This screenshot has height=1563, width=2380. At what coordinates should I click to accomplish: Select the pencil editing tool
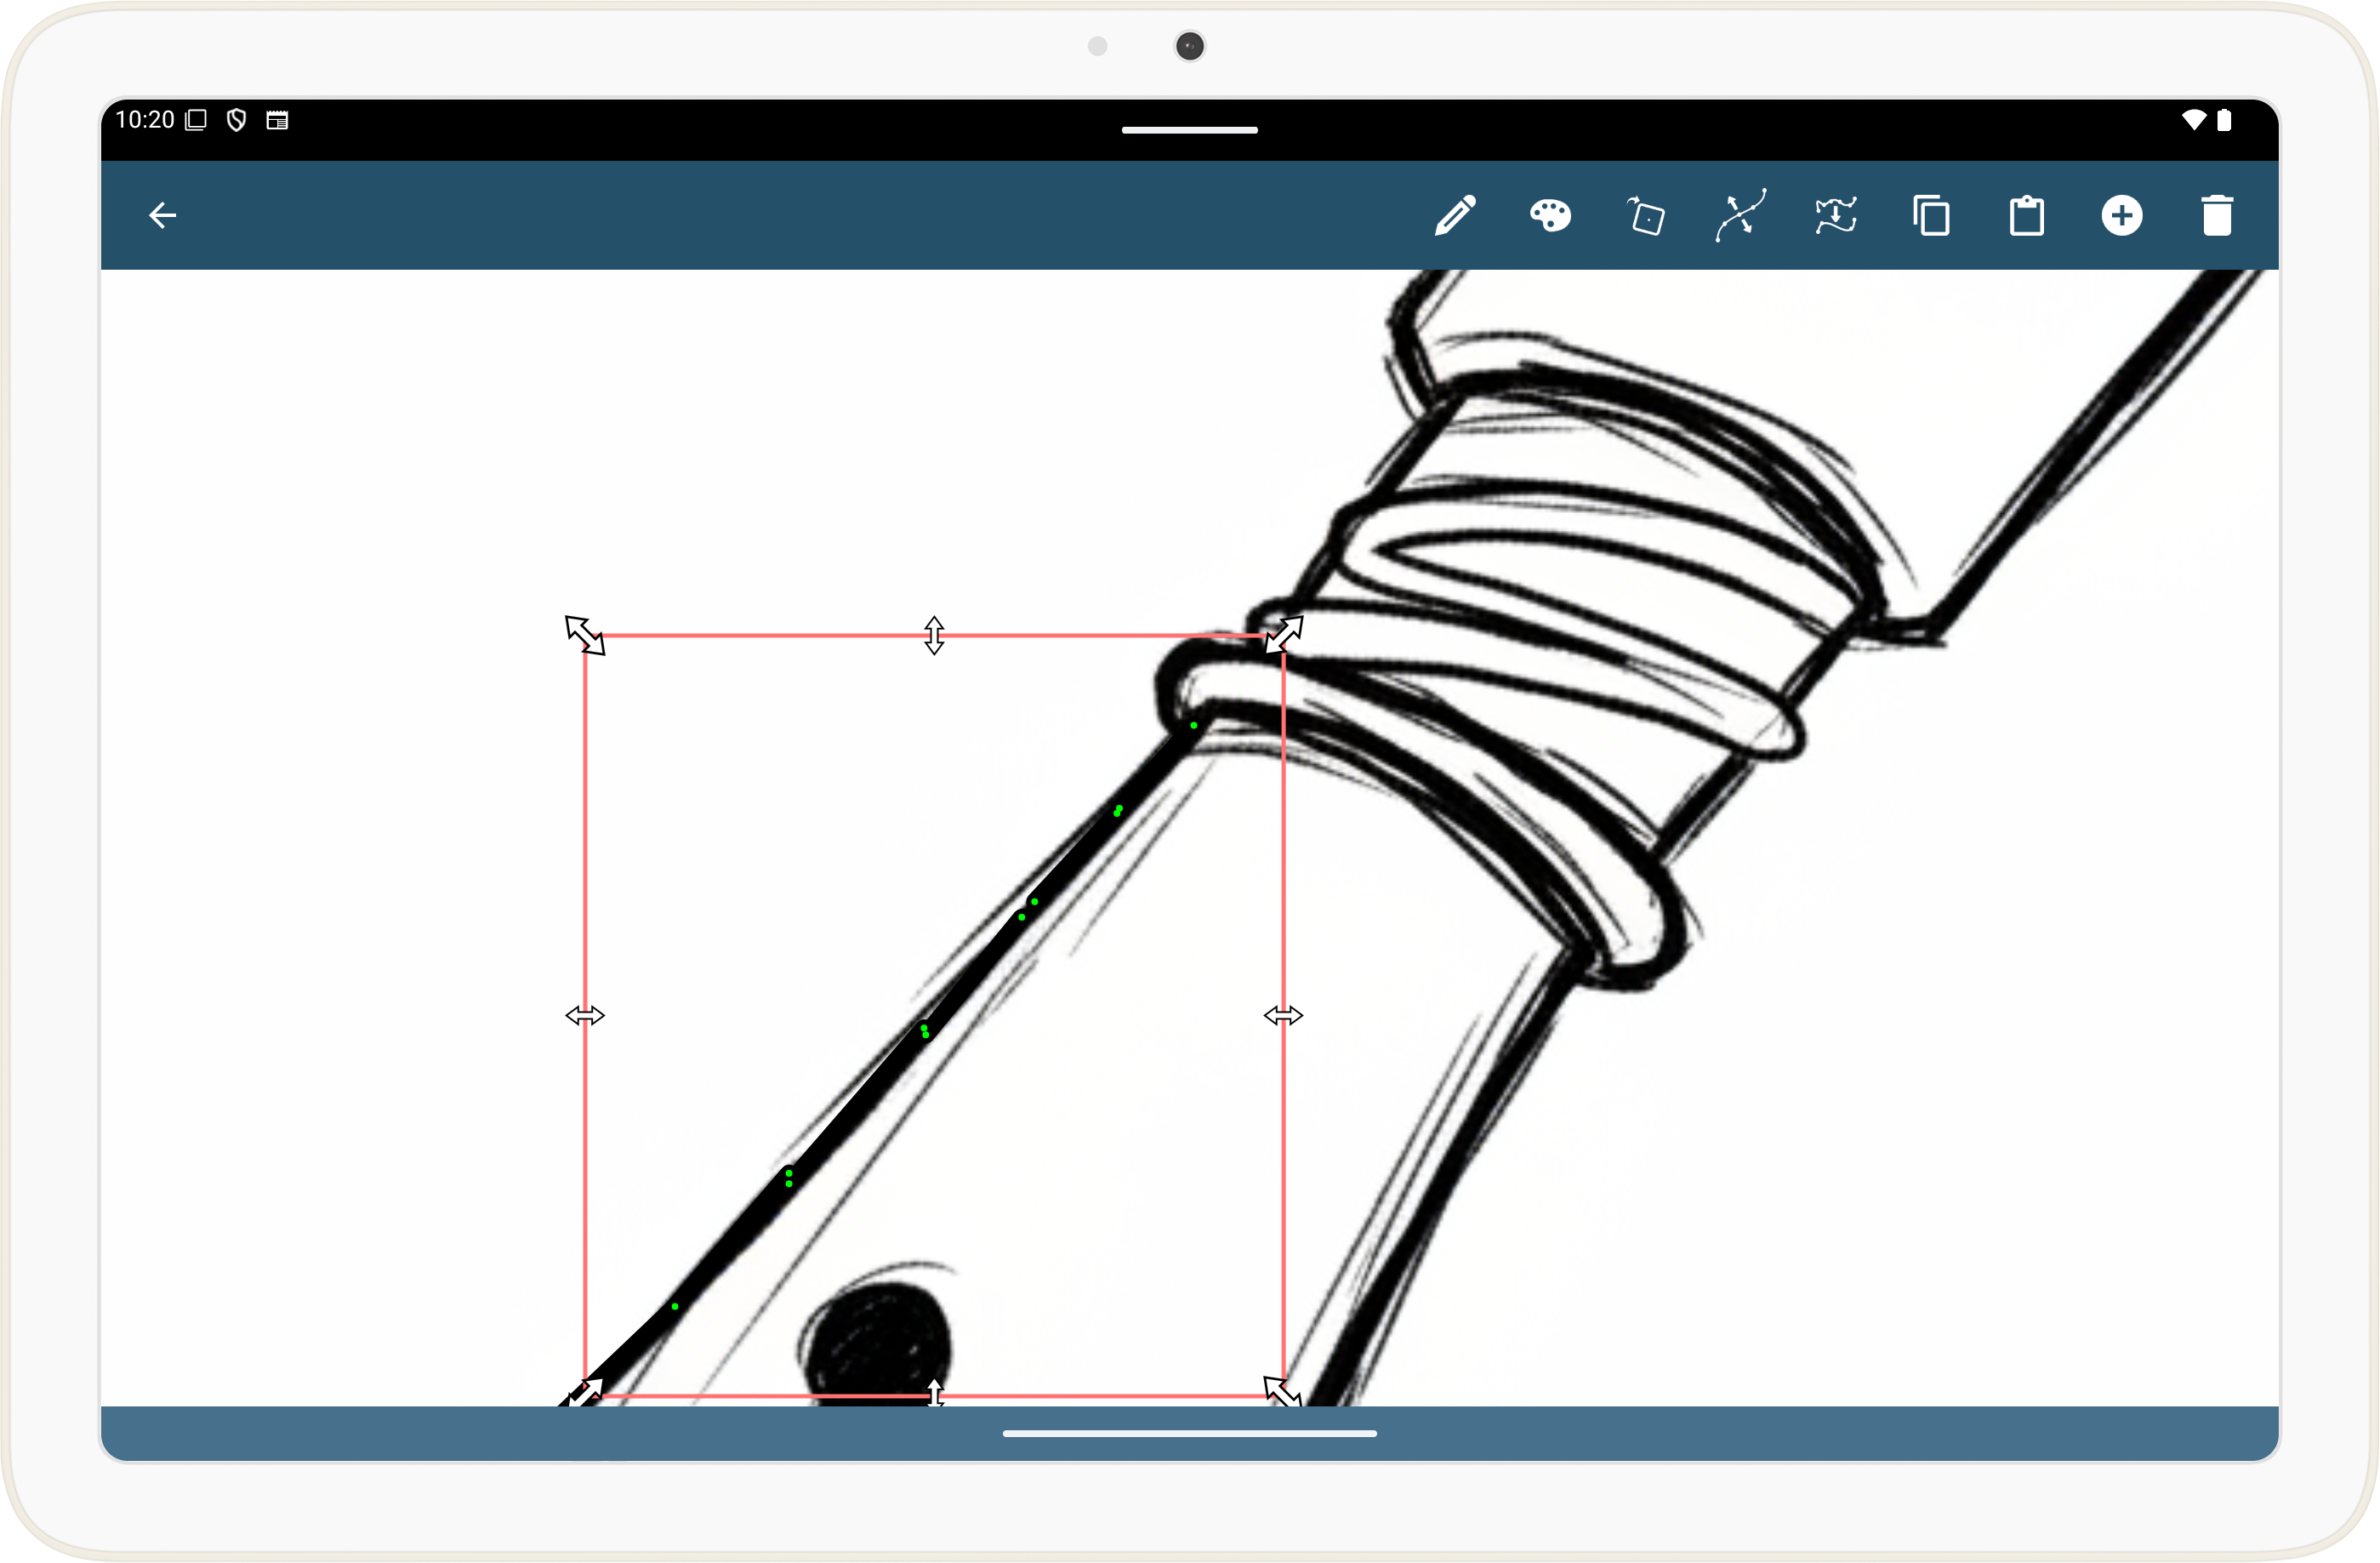(x=1457, y=214)
